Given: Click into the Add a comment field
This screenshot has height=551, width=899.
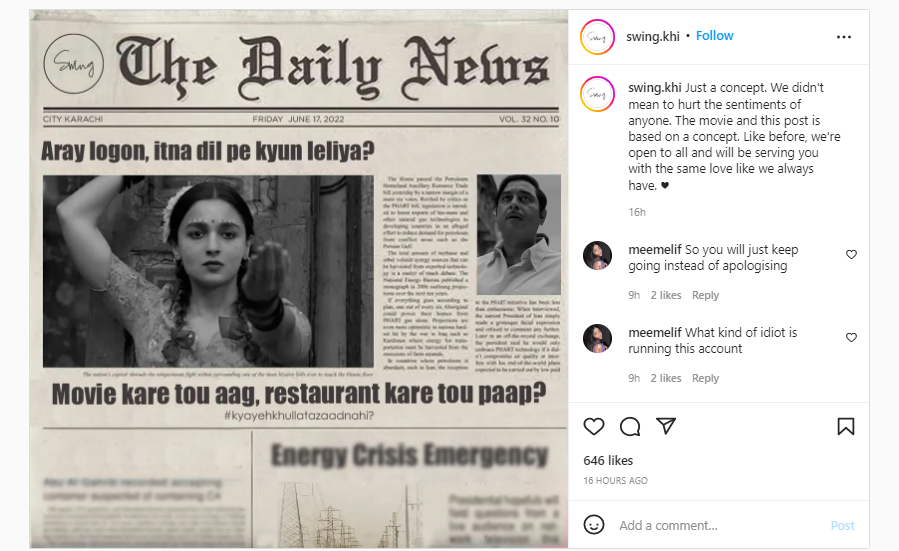Looking at the screenshot, I should click(720, 525).
